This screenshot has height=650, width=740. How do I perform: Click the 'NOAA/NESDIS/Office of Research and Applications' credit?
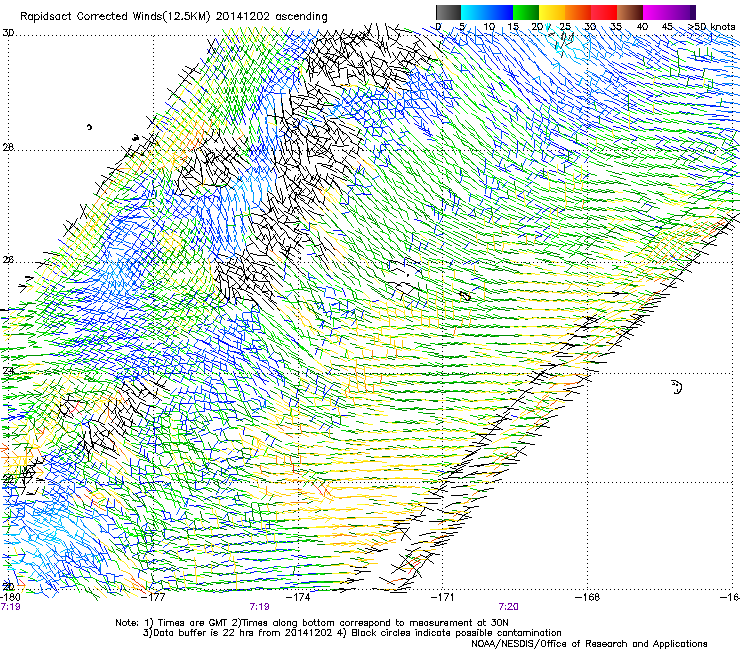(x=589, y=644)
